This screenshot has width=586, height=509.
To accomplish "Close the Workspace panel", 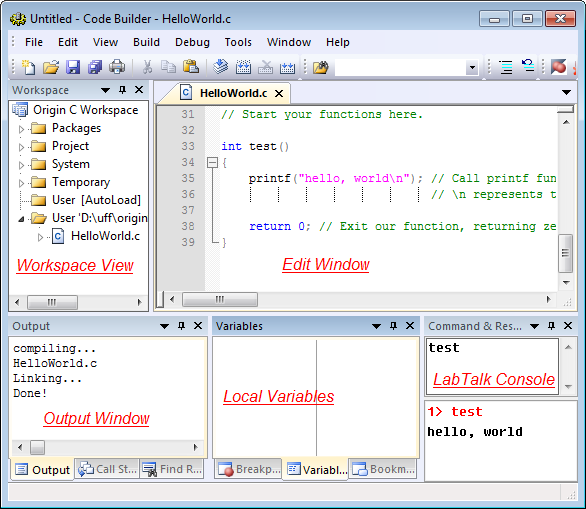I will 139,90.
